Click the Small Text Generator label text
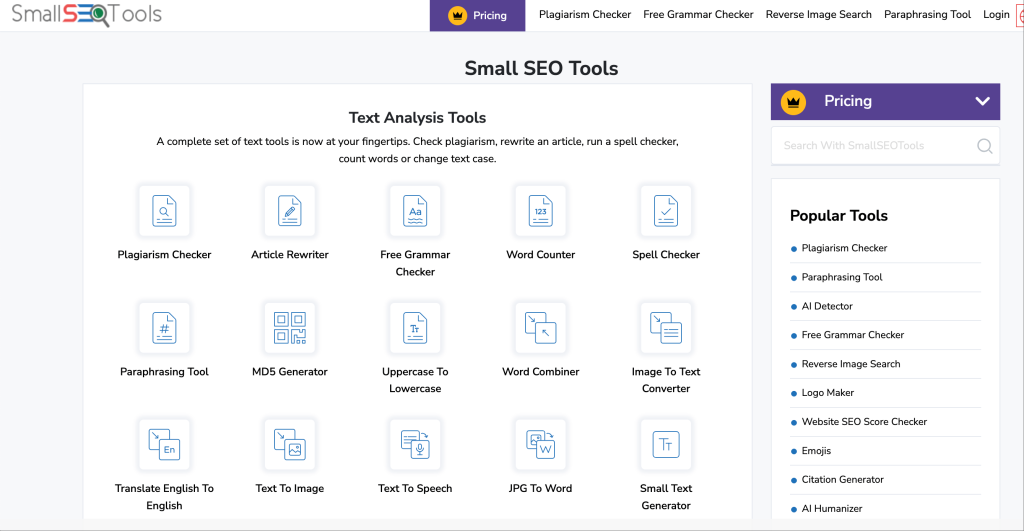The height and width of the screenshot is (531, 1024). tap(666, 497)
